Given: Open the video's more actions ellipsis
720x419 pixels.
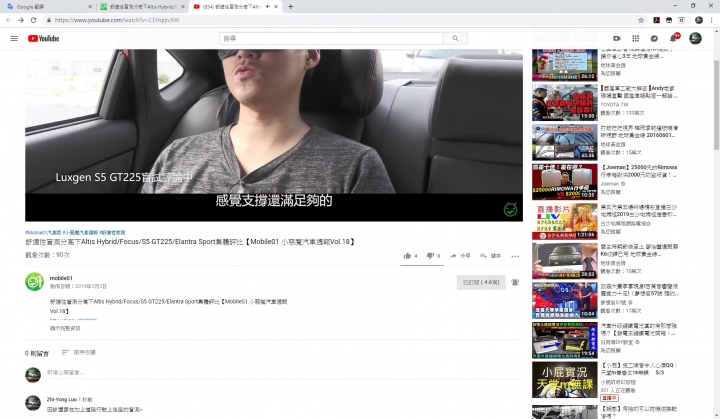Looking at the screenshot, I should point(515,256).
